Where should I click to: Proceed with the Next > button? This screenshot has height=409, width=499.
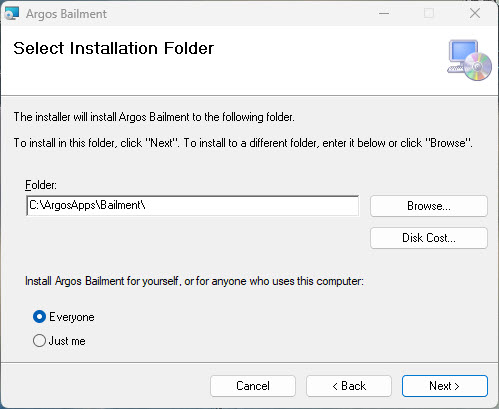tap(445, 386)
